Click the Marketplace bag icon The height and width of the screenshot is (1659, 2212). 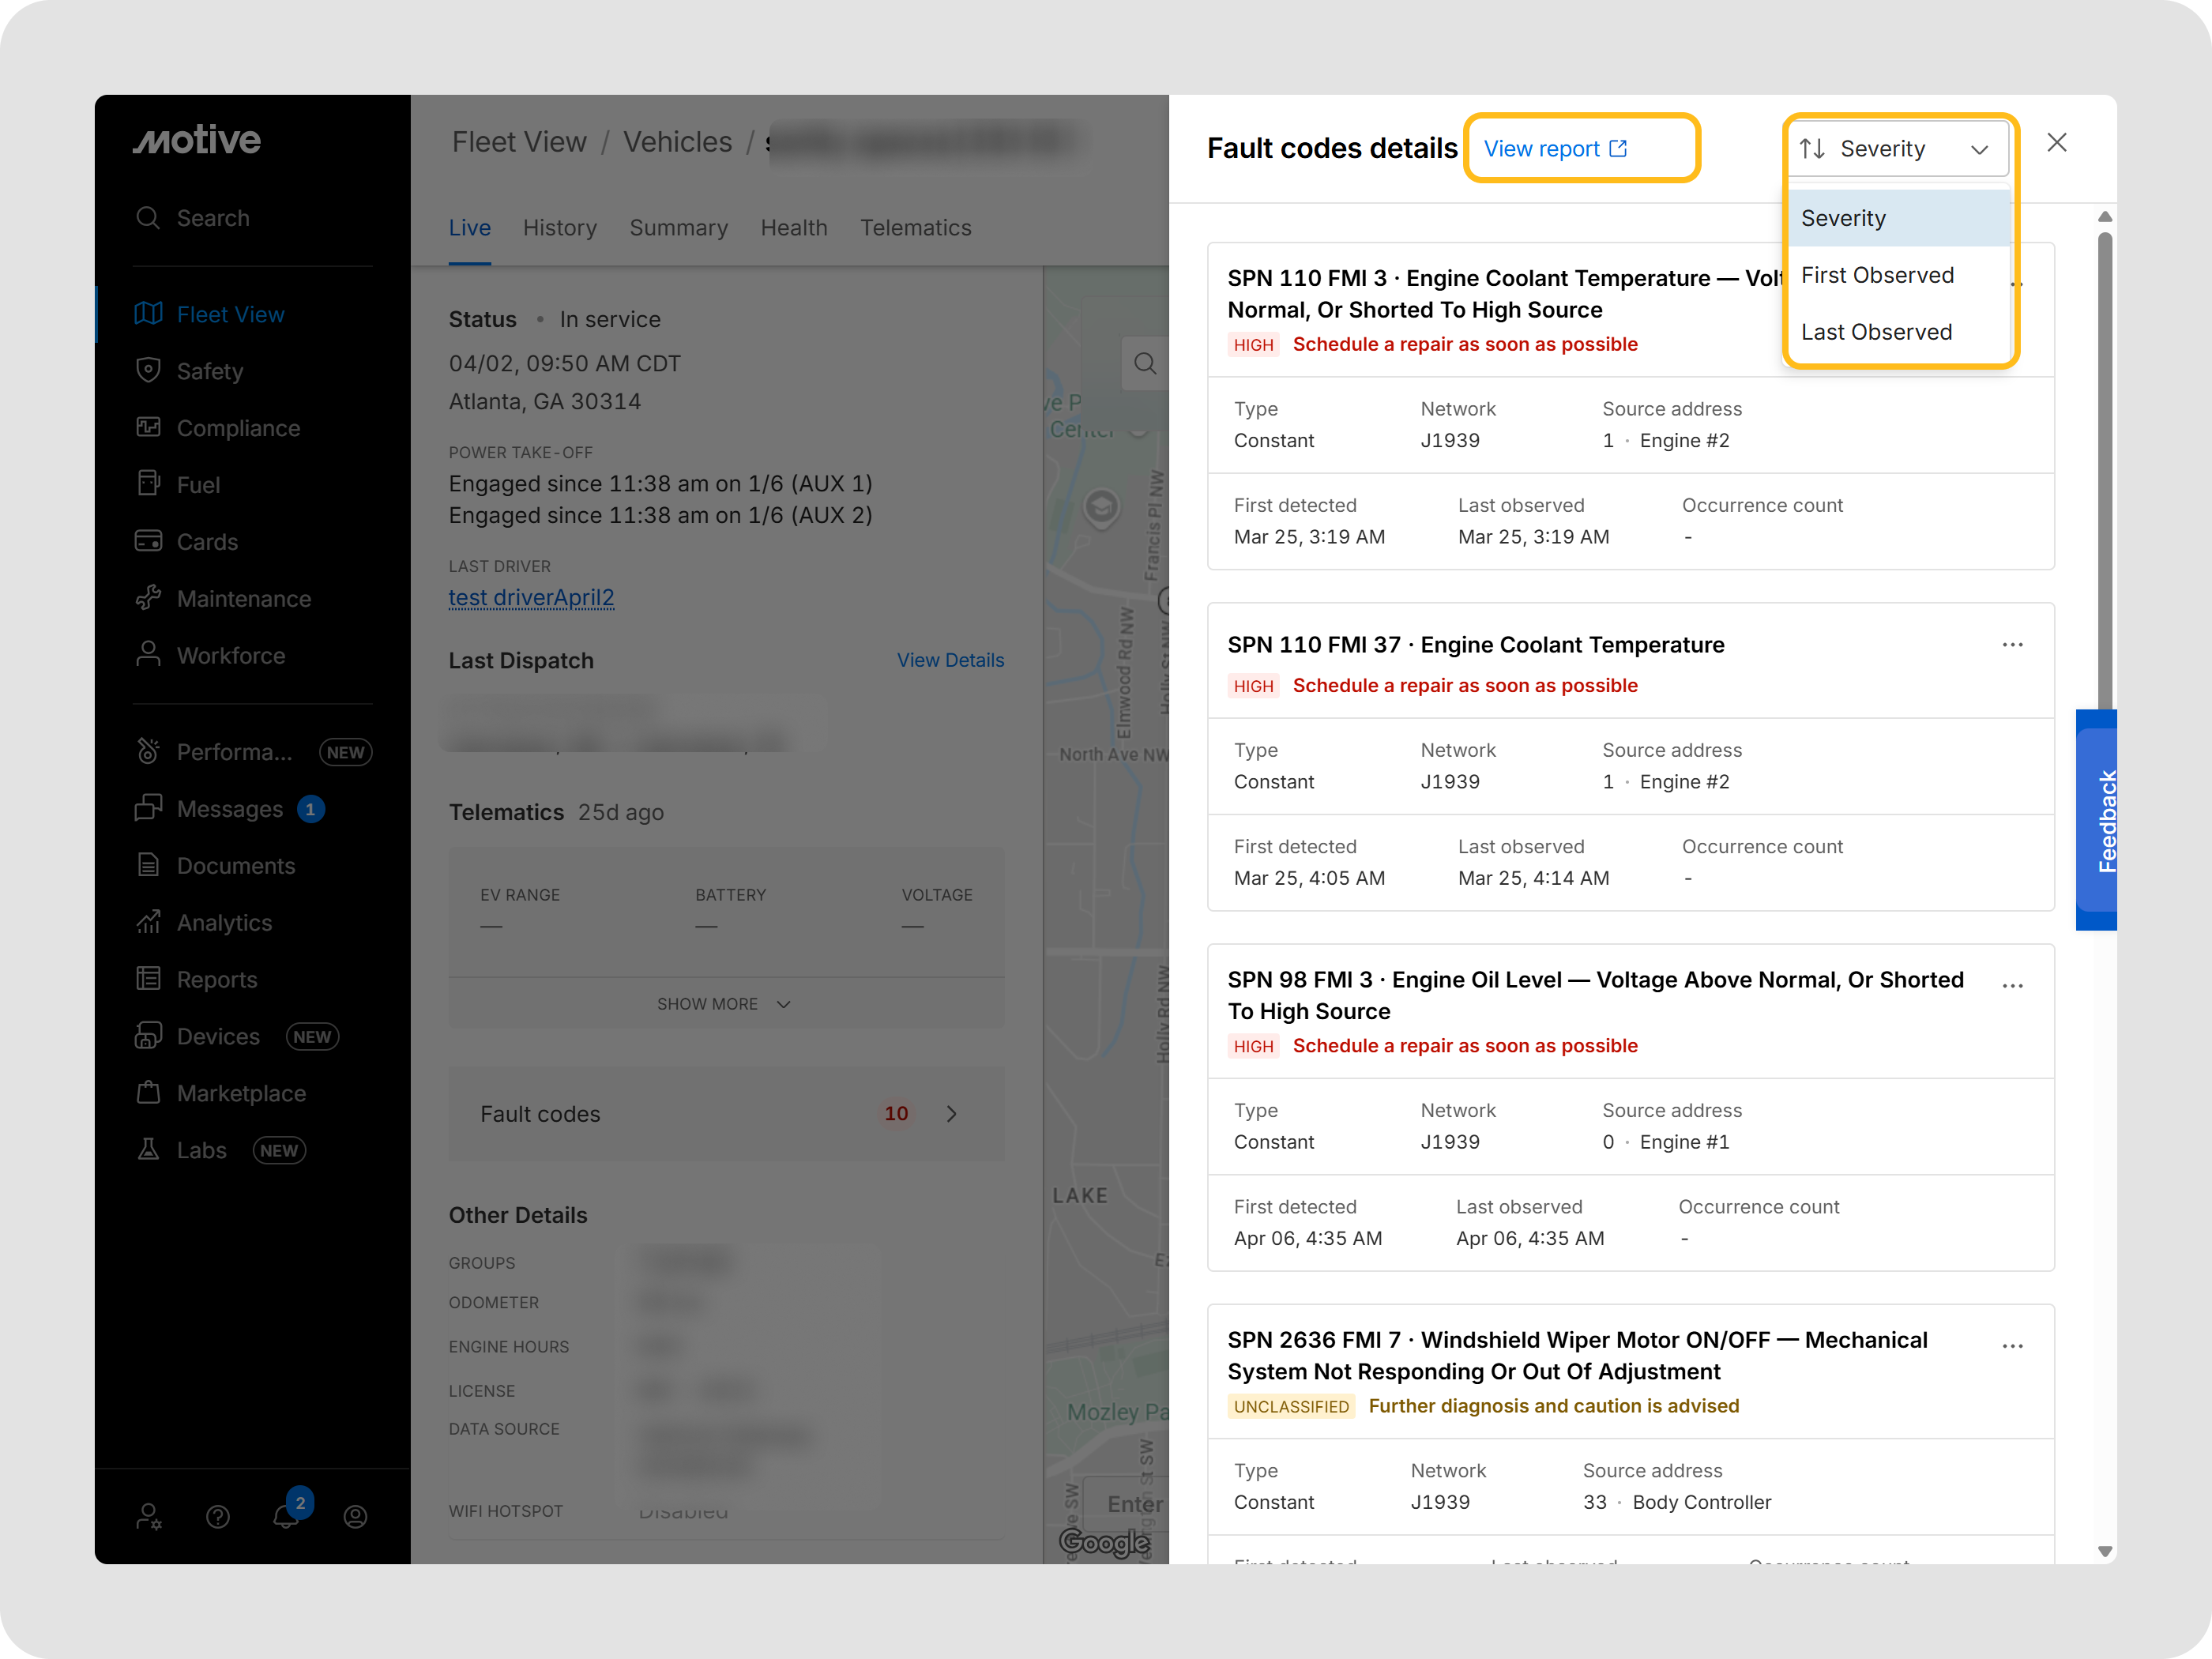tap(148, 1093)
